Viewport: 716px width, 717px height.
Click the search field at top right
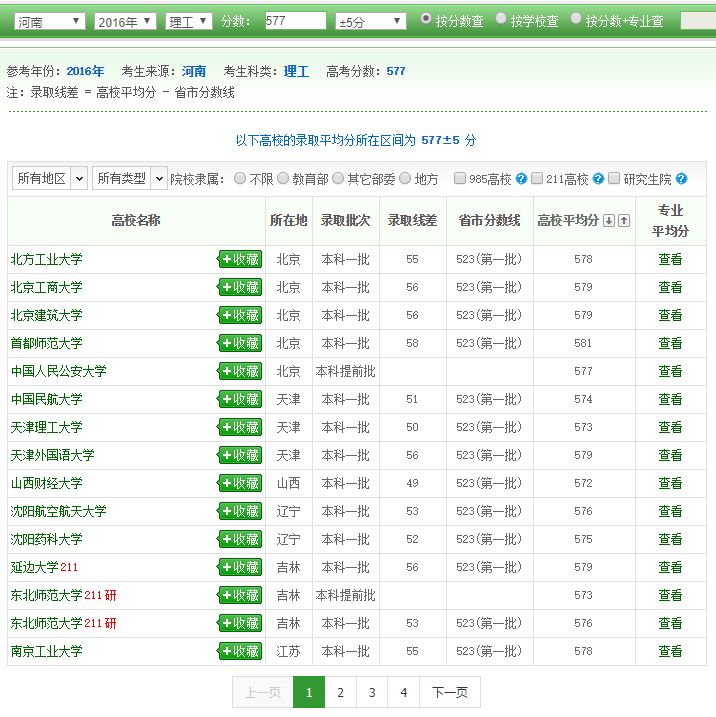point(698,21)
